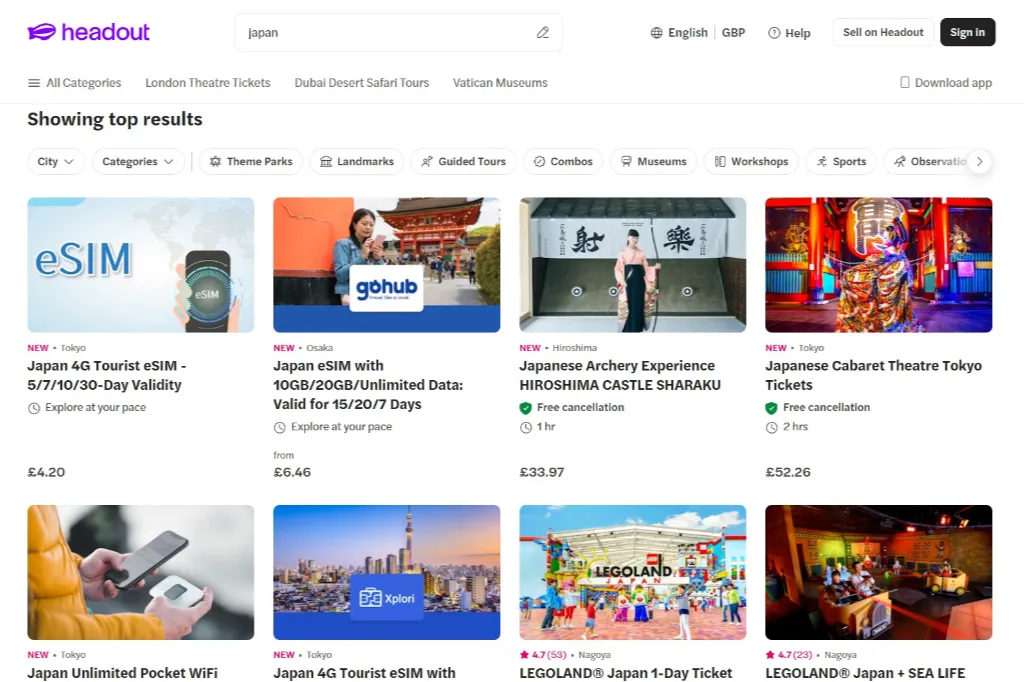Open the City filter dropdown
This screenshot has height=682, width=1024.
tap(56, 161)
